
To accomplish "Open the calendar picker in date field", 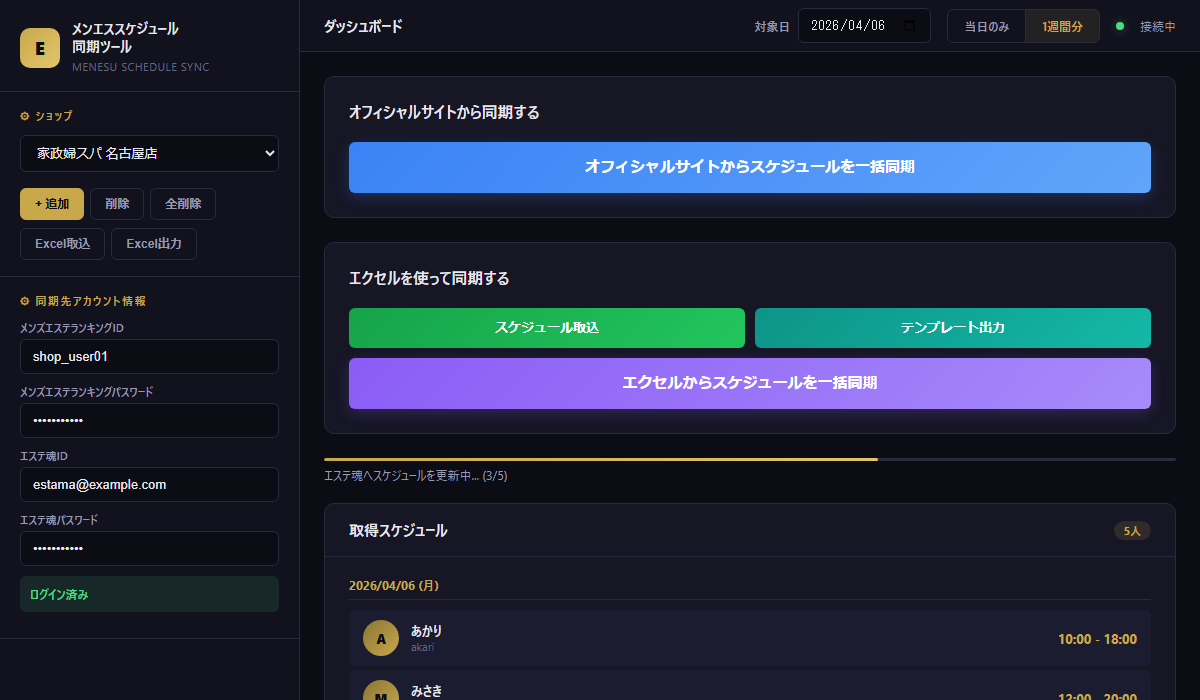I will 909,26.
